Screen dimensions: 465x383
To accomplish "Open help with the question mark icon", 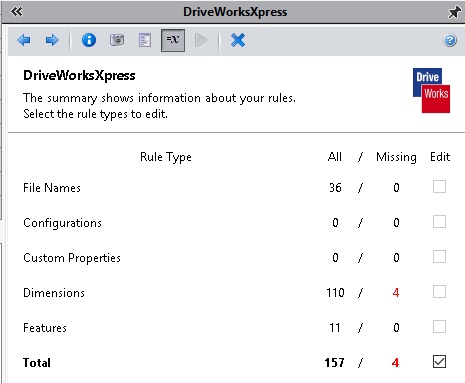I will [450, 40].
